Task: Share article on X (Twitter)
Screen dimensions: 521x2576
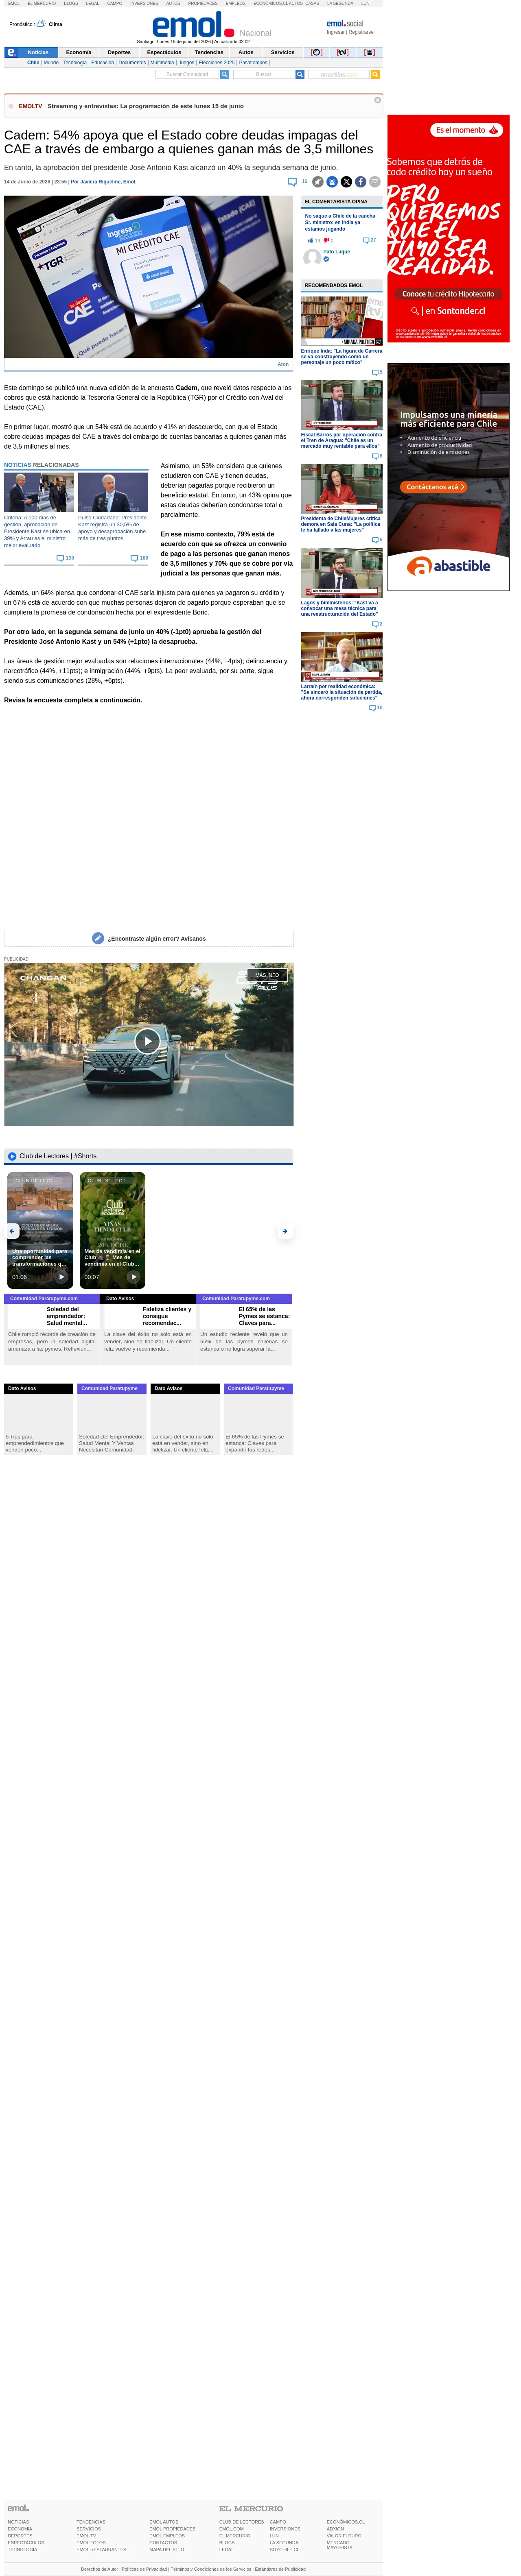Action: 346,182
